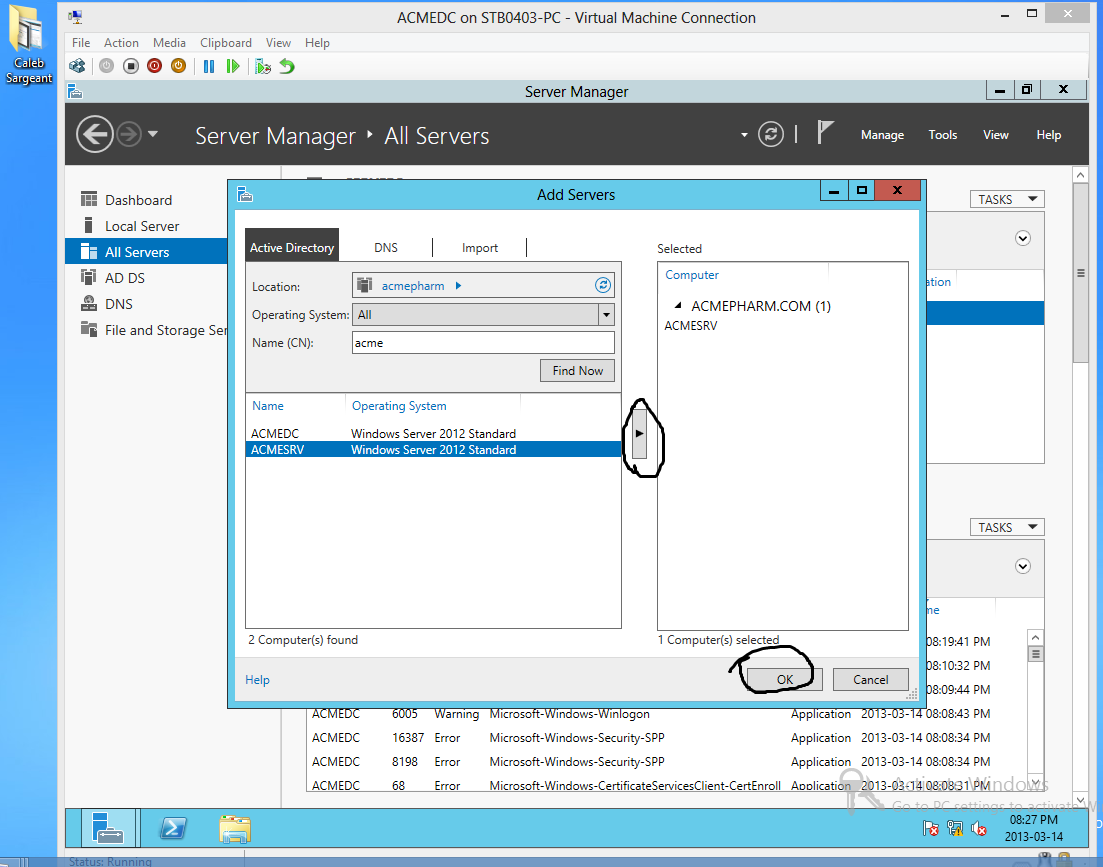Select All Servers in the sidebar

[146, 252]
